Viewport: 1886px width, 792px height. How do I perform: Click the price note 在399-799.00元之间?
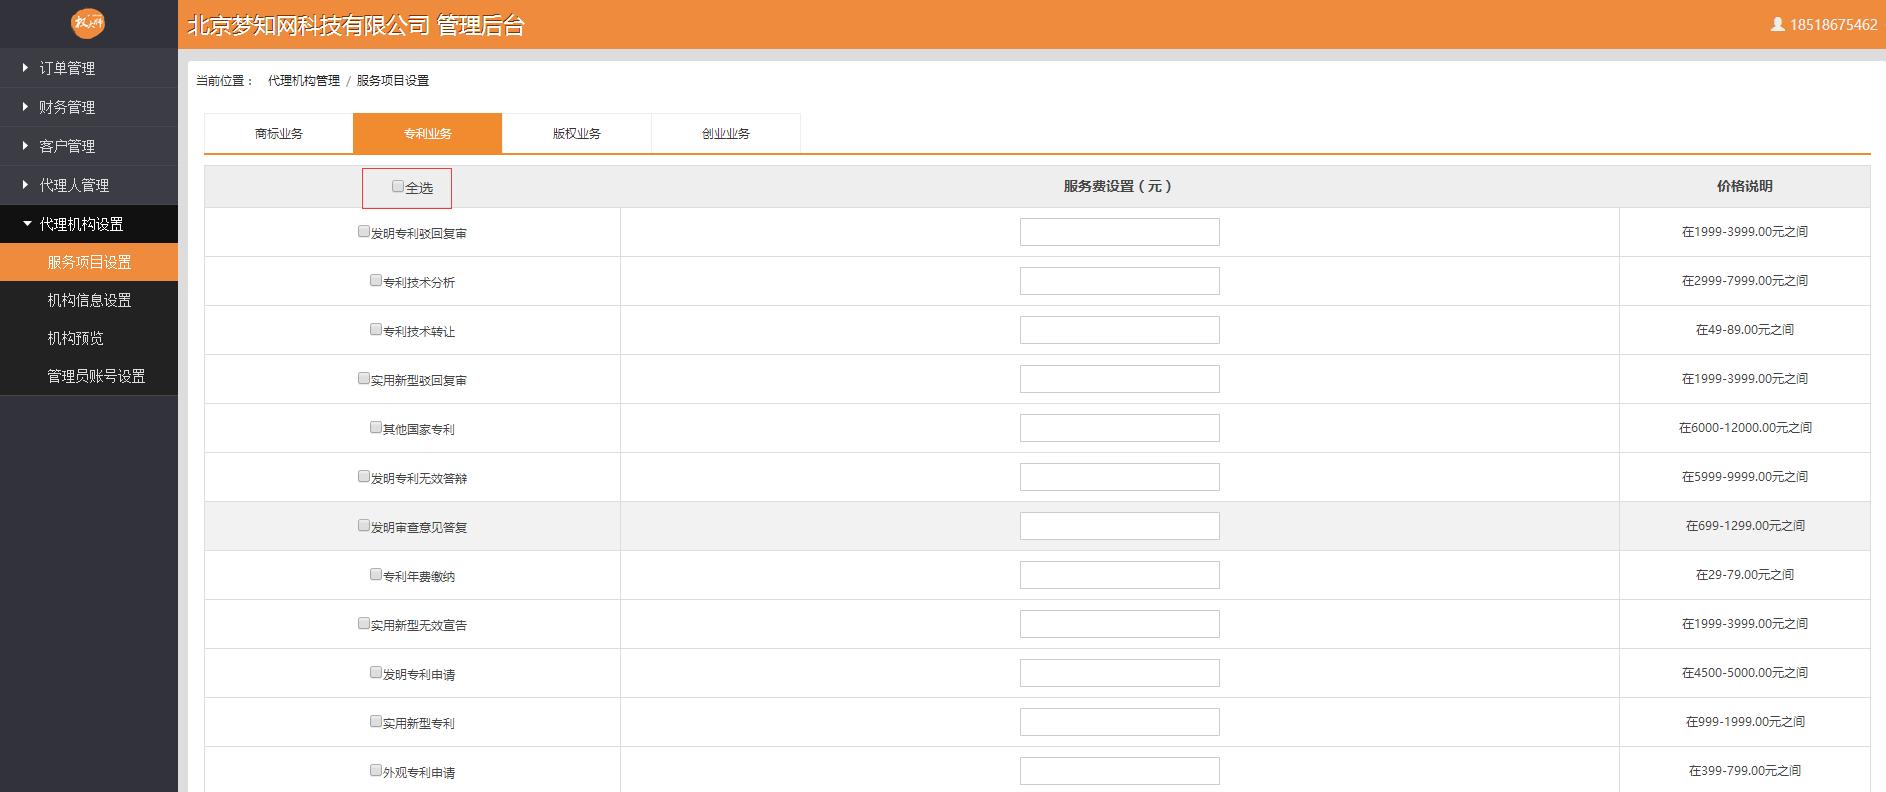1745,771
